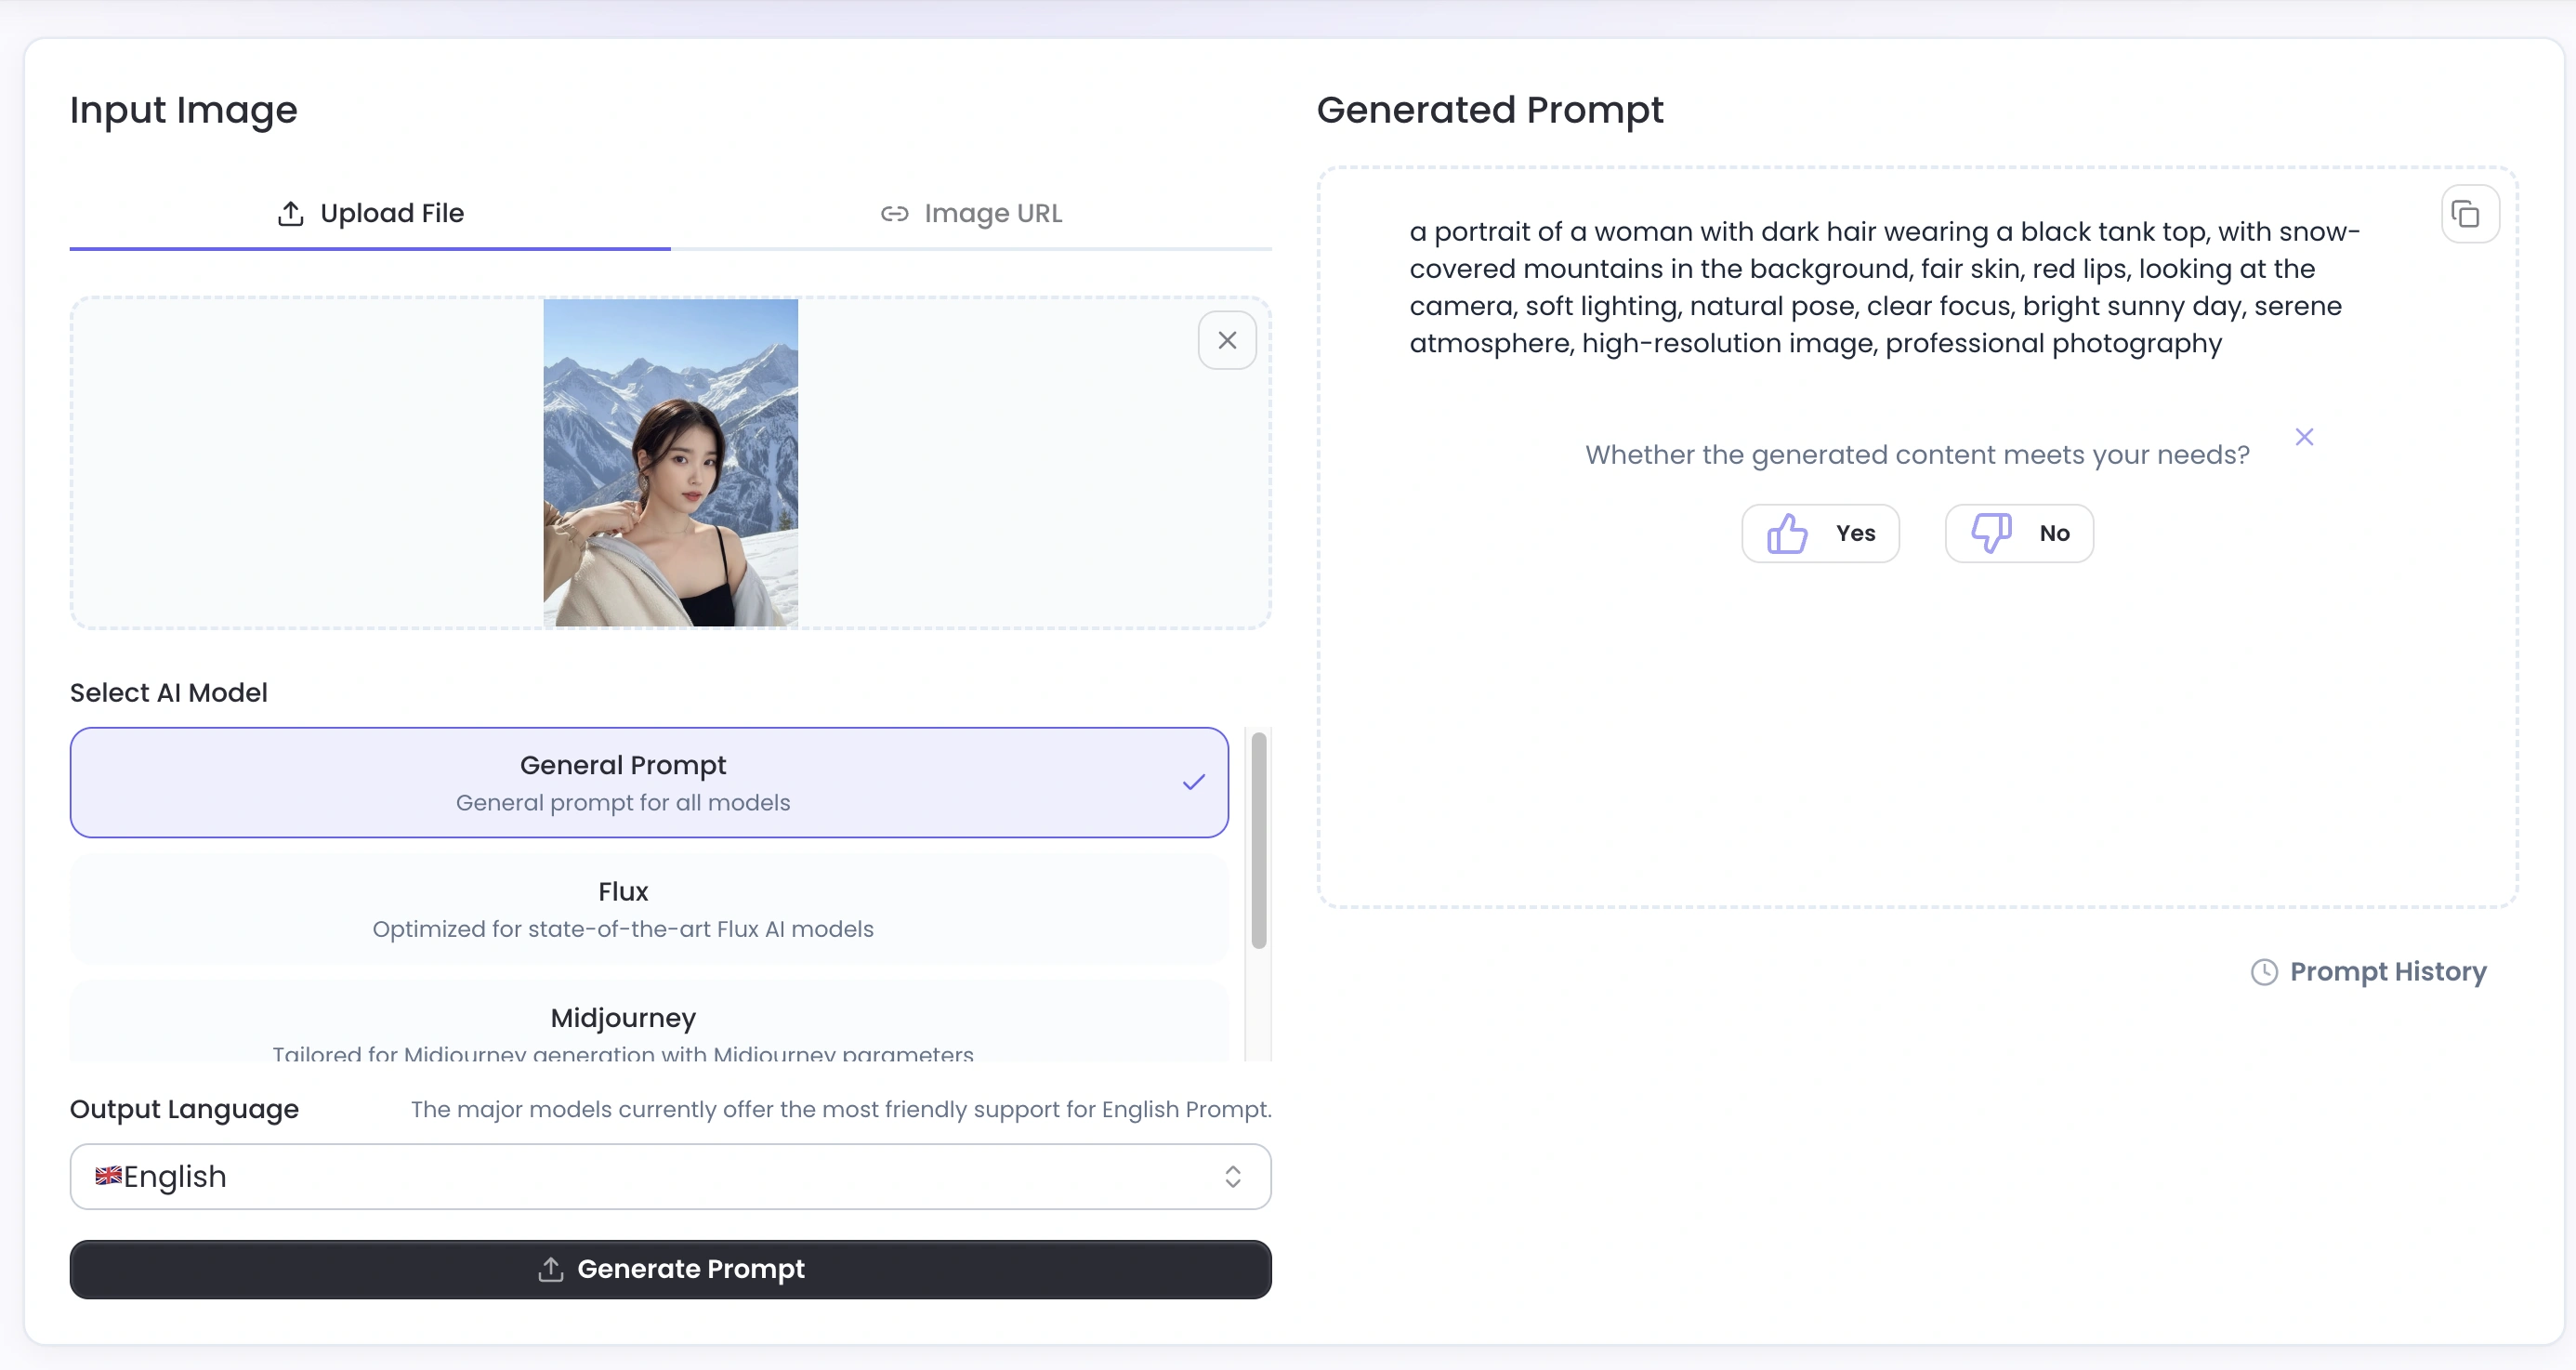Open Prompt History
Image resolution: width=2576 pixels, height=1370 pixels.
point(2388,971)
